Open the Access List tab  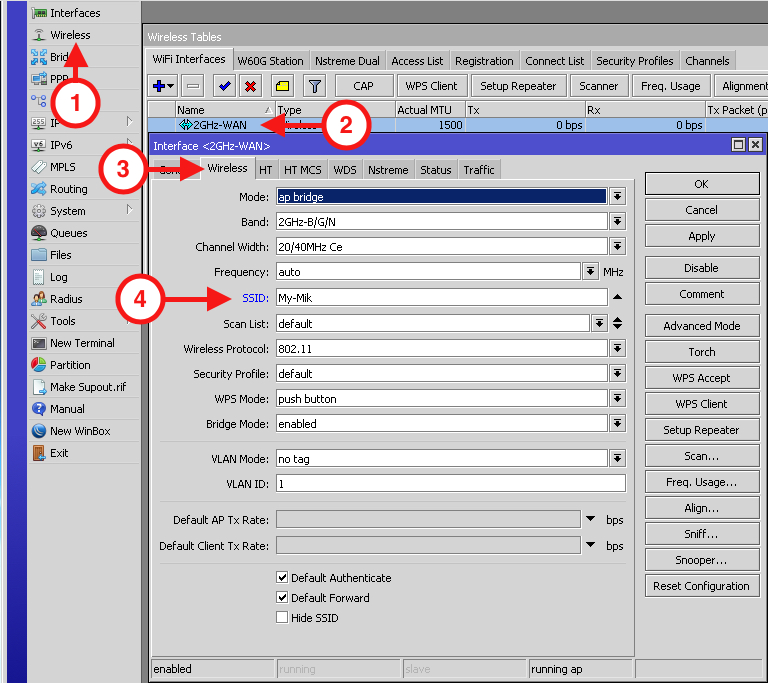tap(417, 61)
